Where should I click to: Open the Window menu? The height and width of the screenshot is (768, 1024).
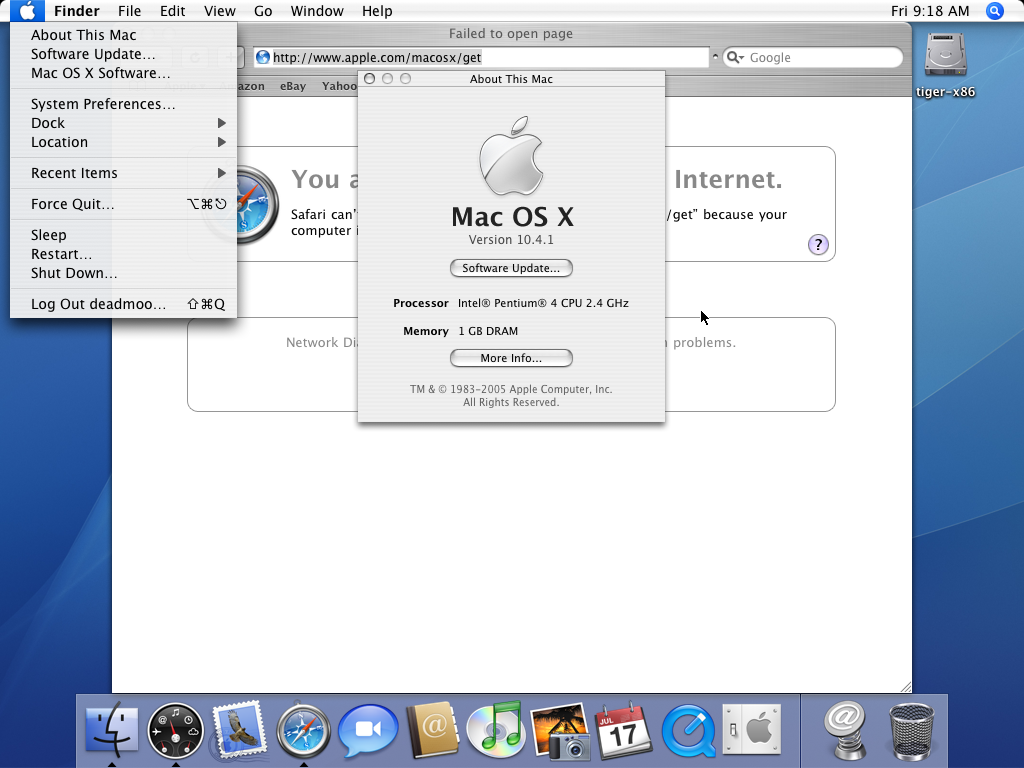click(317, 11)
